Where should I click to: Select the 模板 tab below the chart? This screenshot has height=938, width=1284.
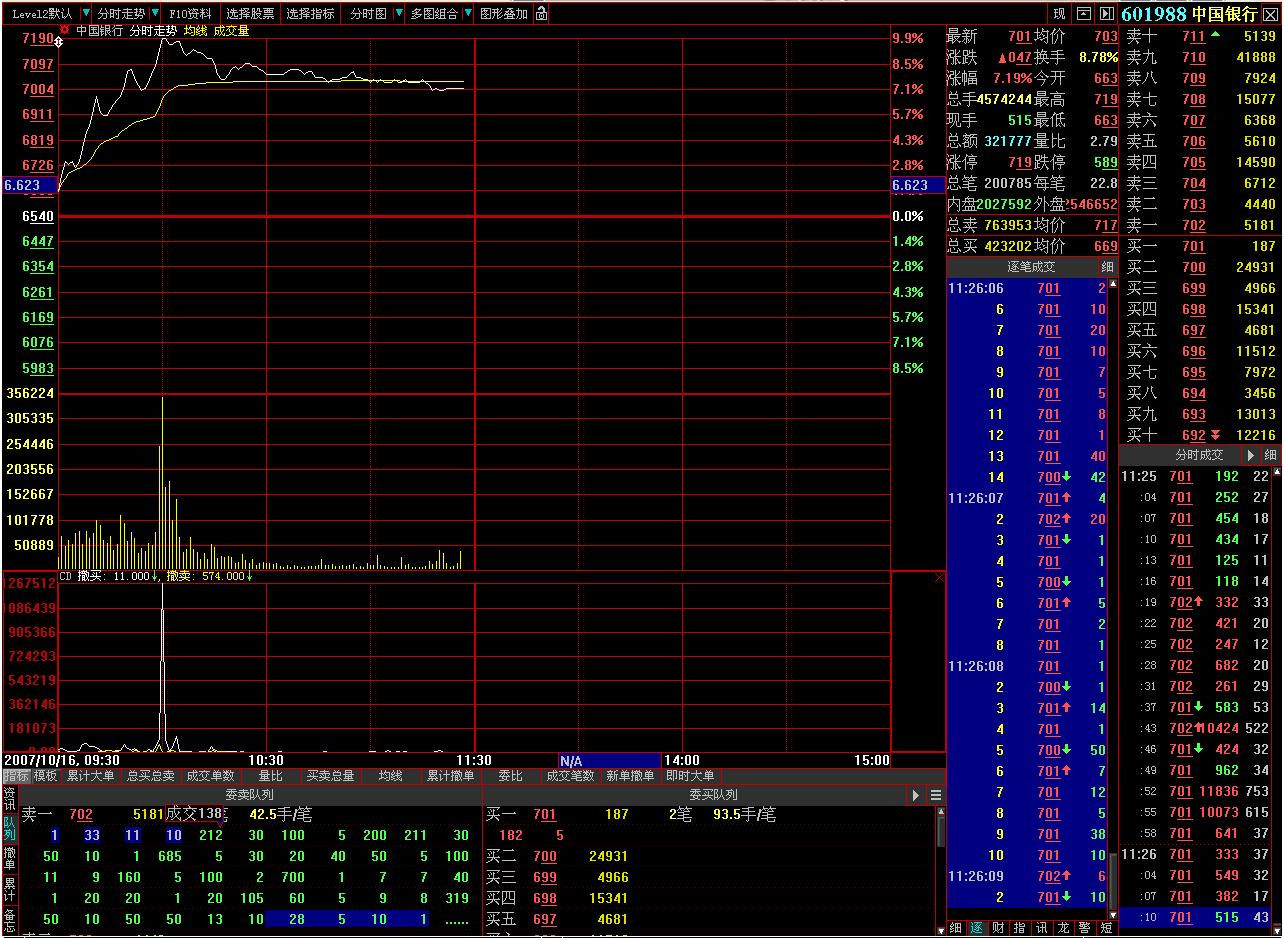coord(46,776)
